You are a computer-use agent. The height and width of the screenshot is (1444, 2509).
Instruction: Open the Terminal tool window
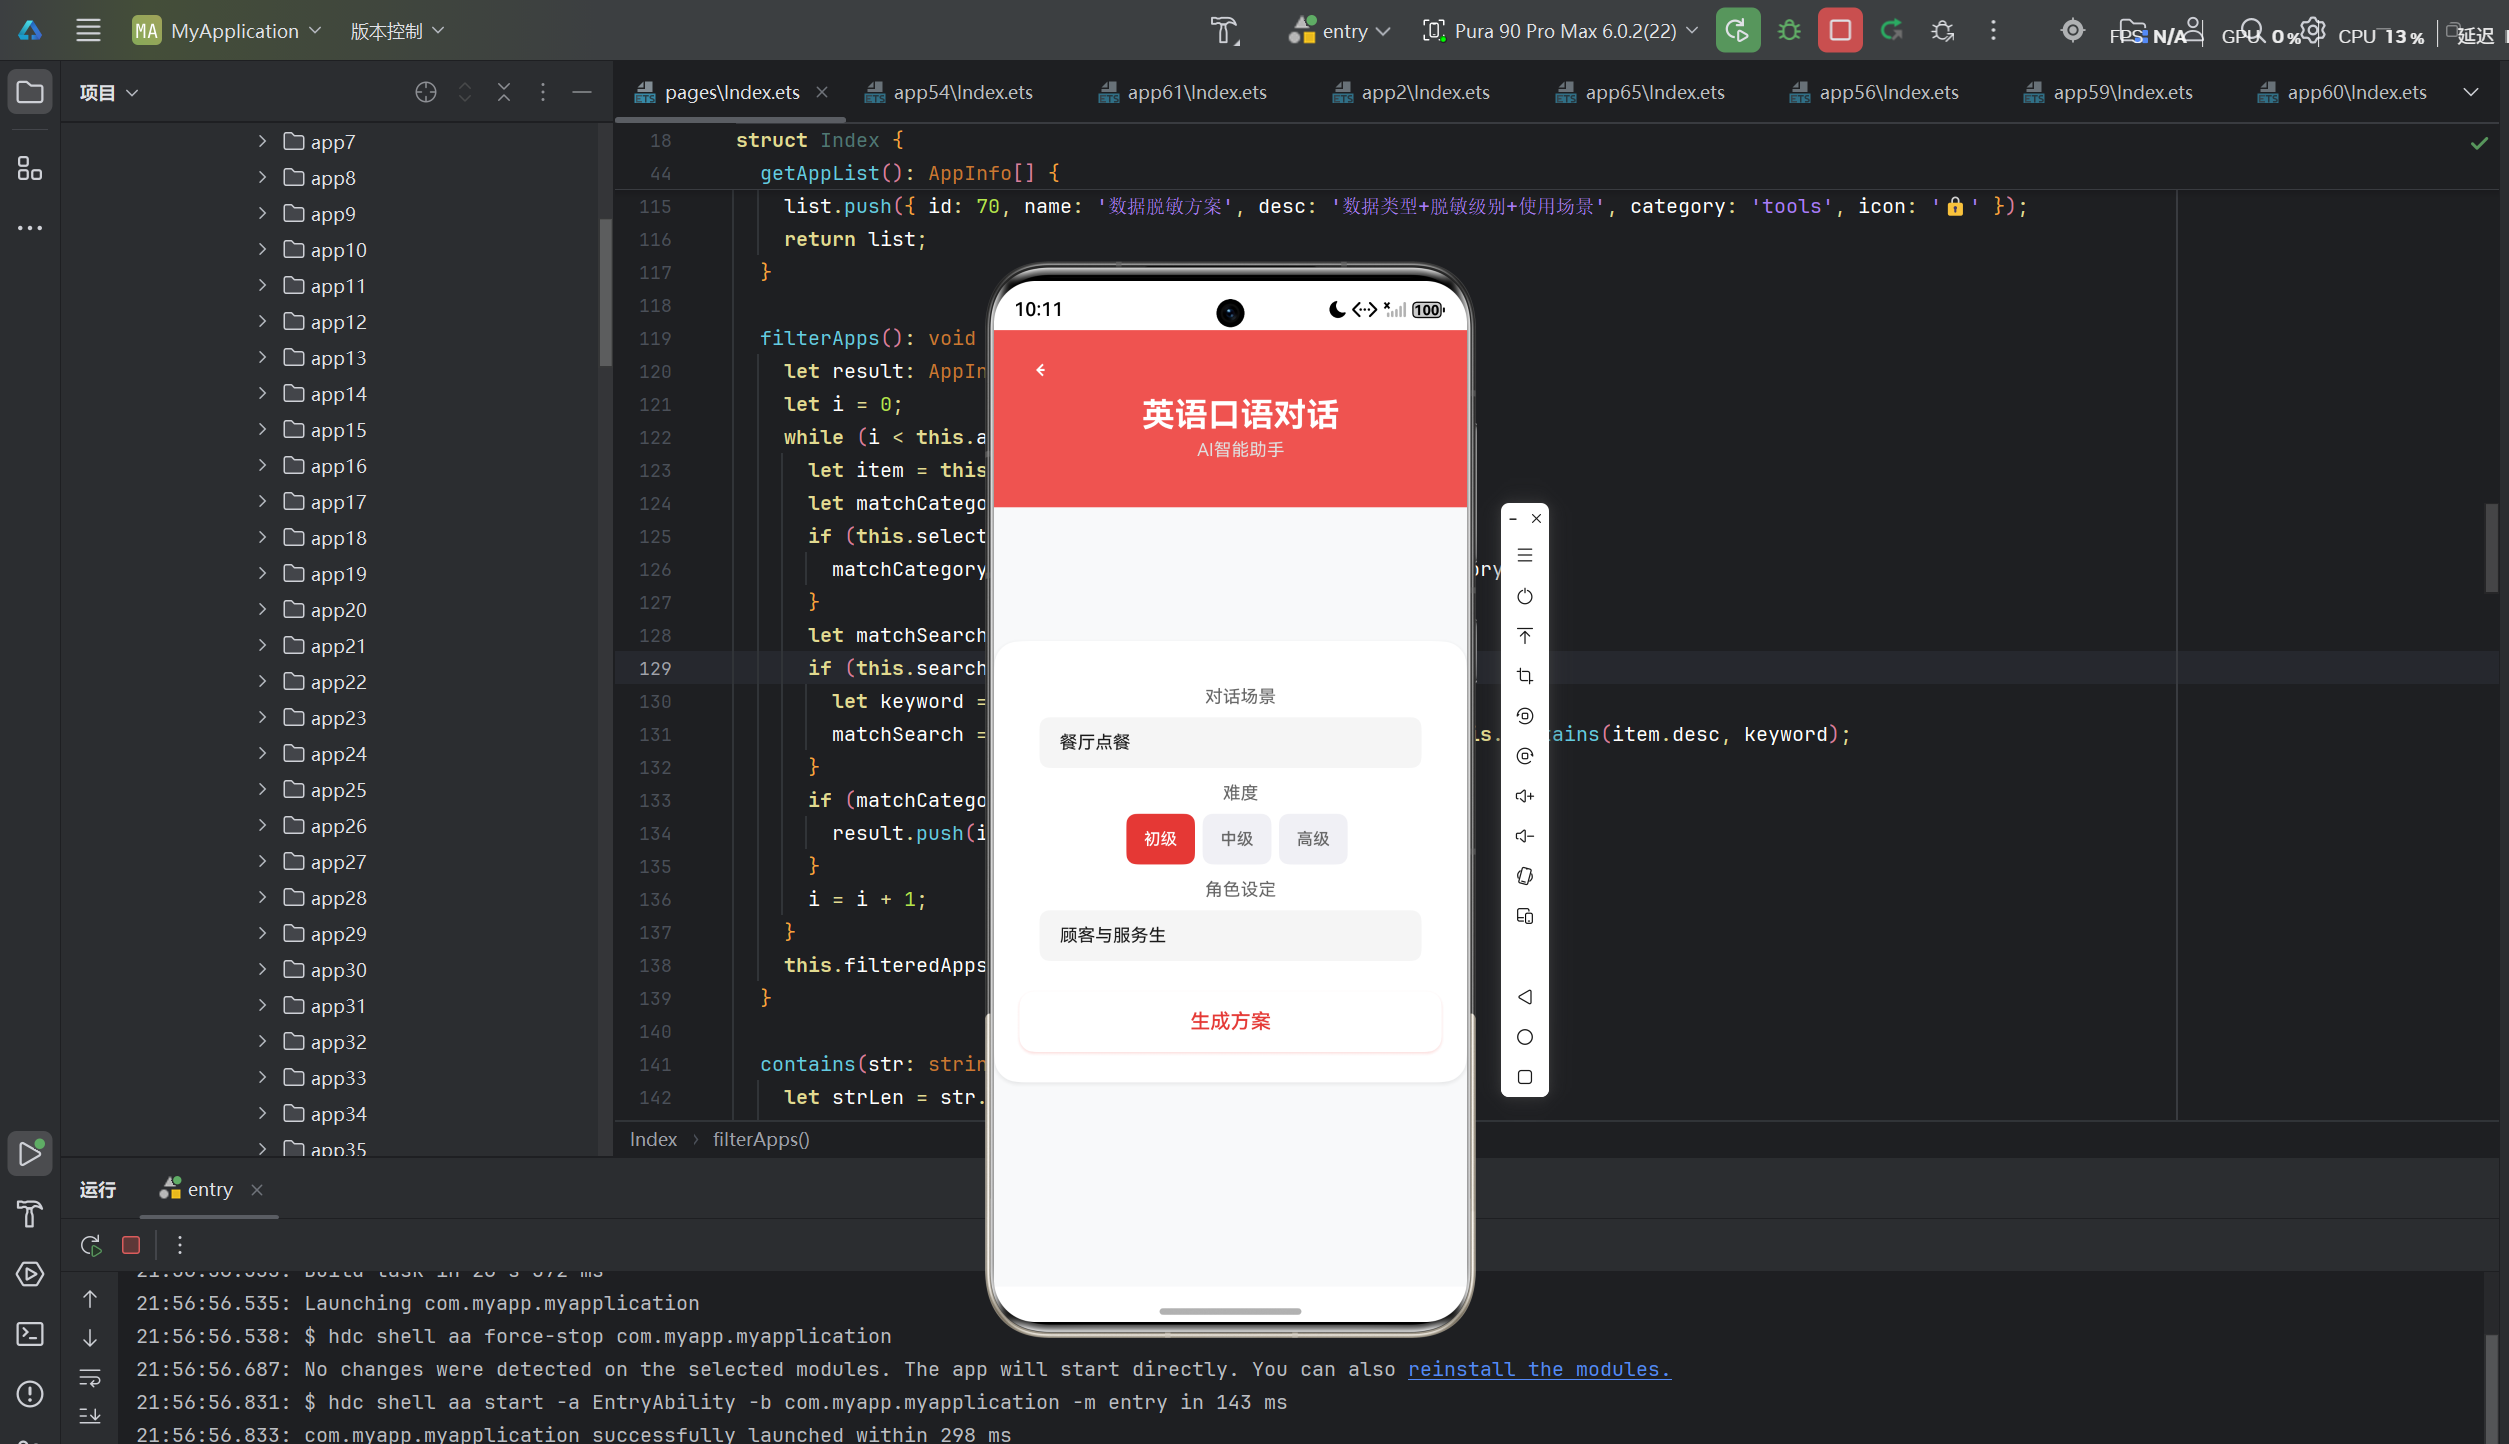coord(30,1334)
